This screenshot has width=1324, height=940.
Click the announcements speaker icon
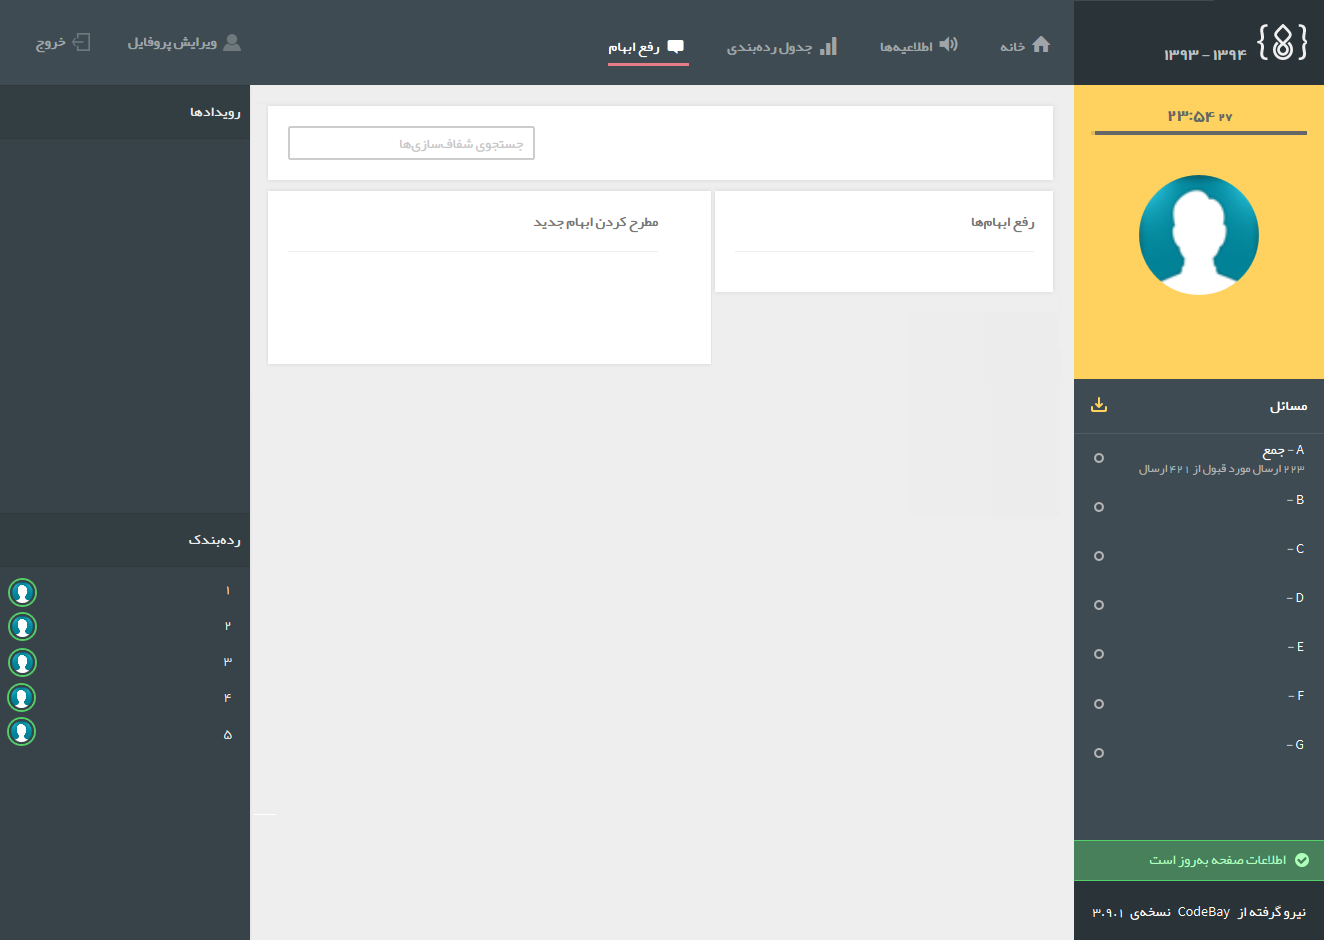[x=949, y=45]
